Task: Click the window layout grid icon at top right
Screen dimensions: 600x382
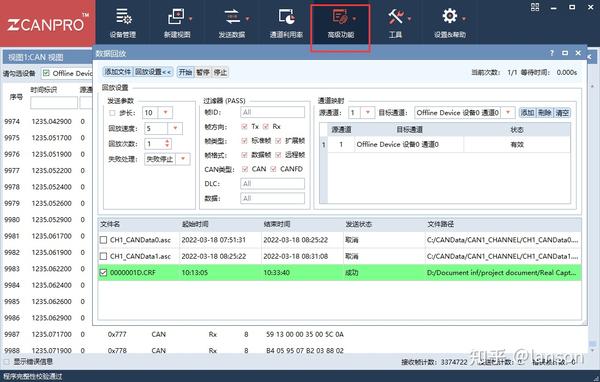Action: coord(535,7)
